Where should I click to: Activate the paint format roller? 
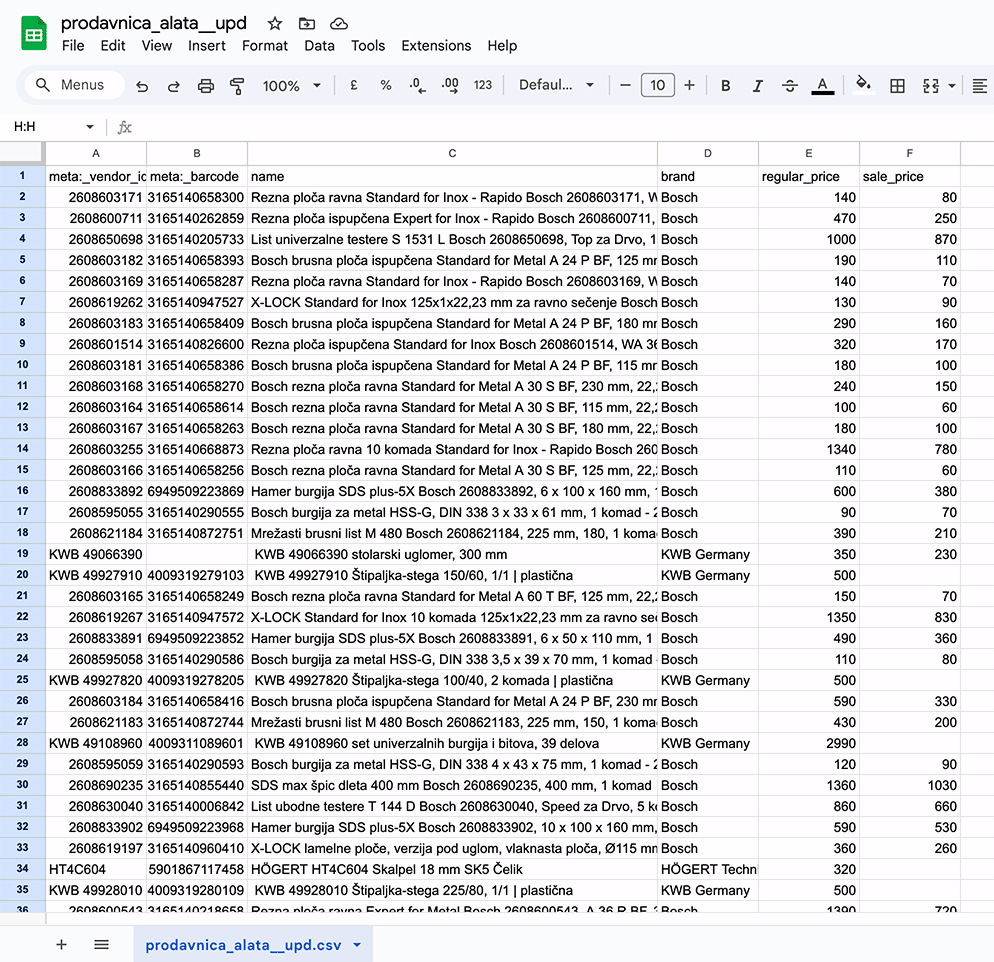tap(237, 86)
